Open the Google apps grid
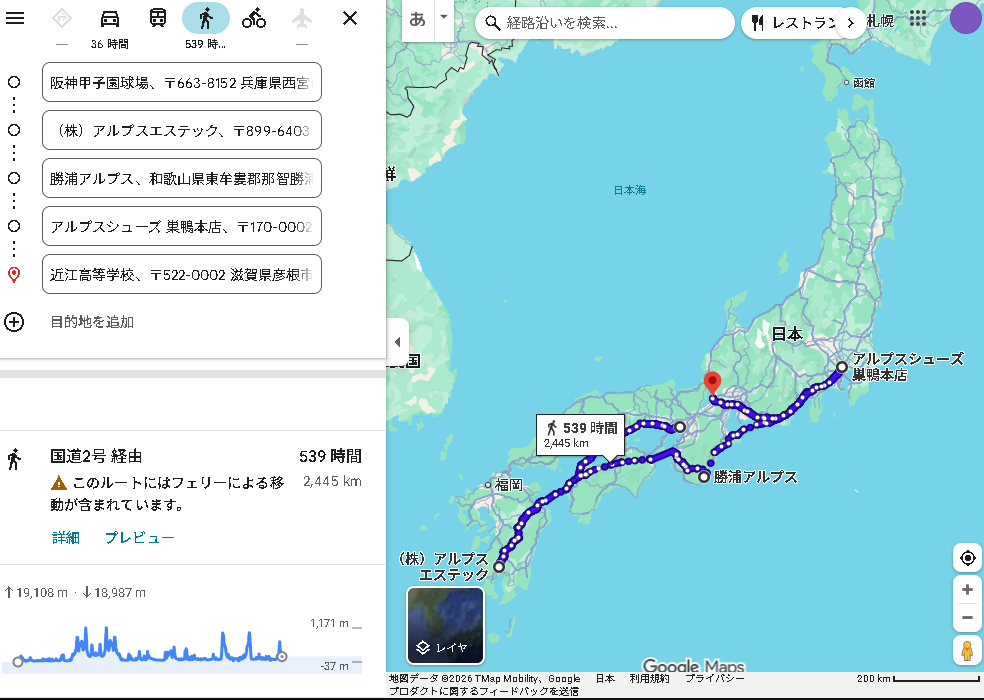 917,19
